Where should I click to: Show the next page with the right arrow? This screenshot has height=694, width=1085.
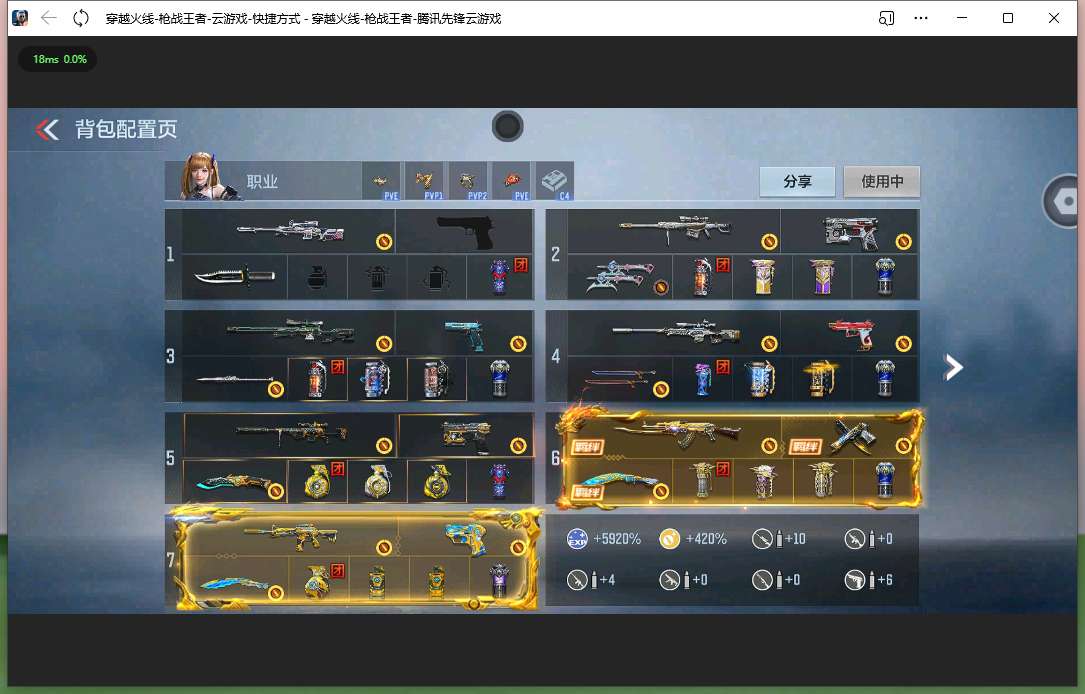[x=954, y=367]
